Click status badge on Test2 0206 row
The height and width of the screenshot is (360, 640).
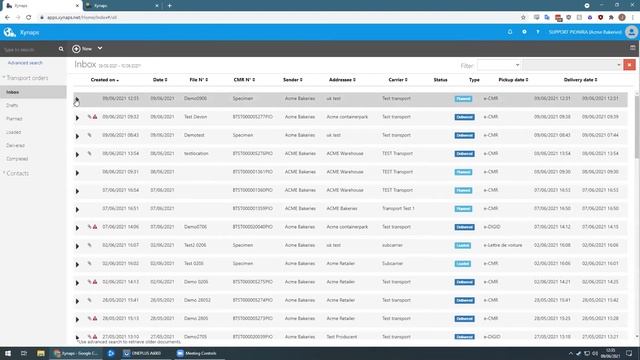463,245
